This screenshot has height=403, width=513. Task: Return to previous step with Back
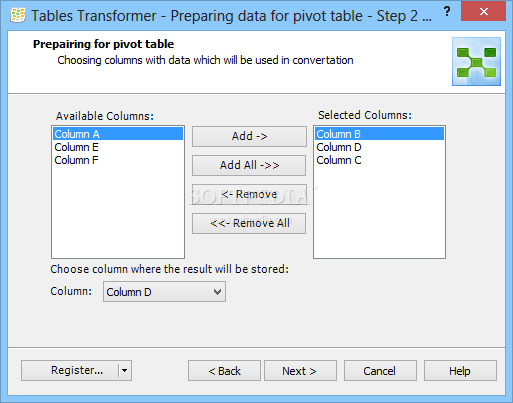click(x=224, y=370)
